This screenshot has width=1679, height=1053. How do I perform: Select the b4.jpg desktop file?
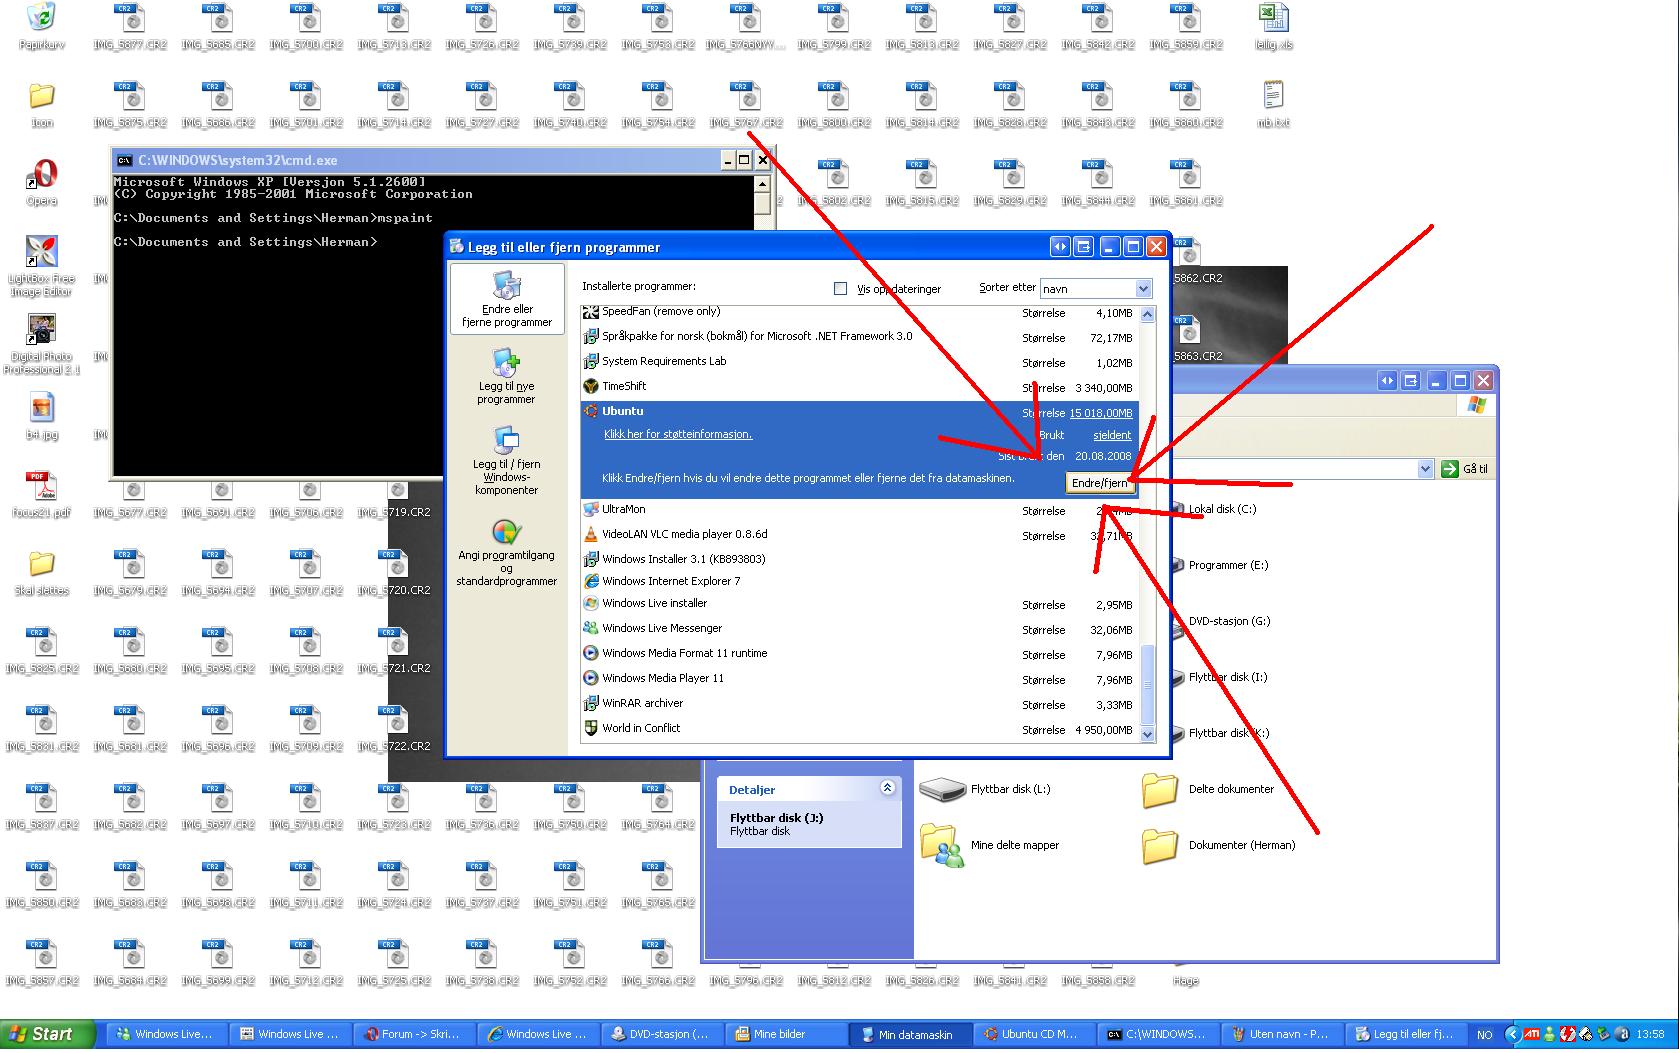[42, 417]
